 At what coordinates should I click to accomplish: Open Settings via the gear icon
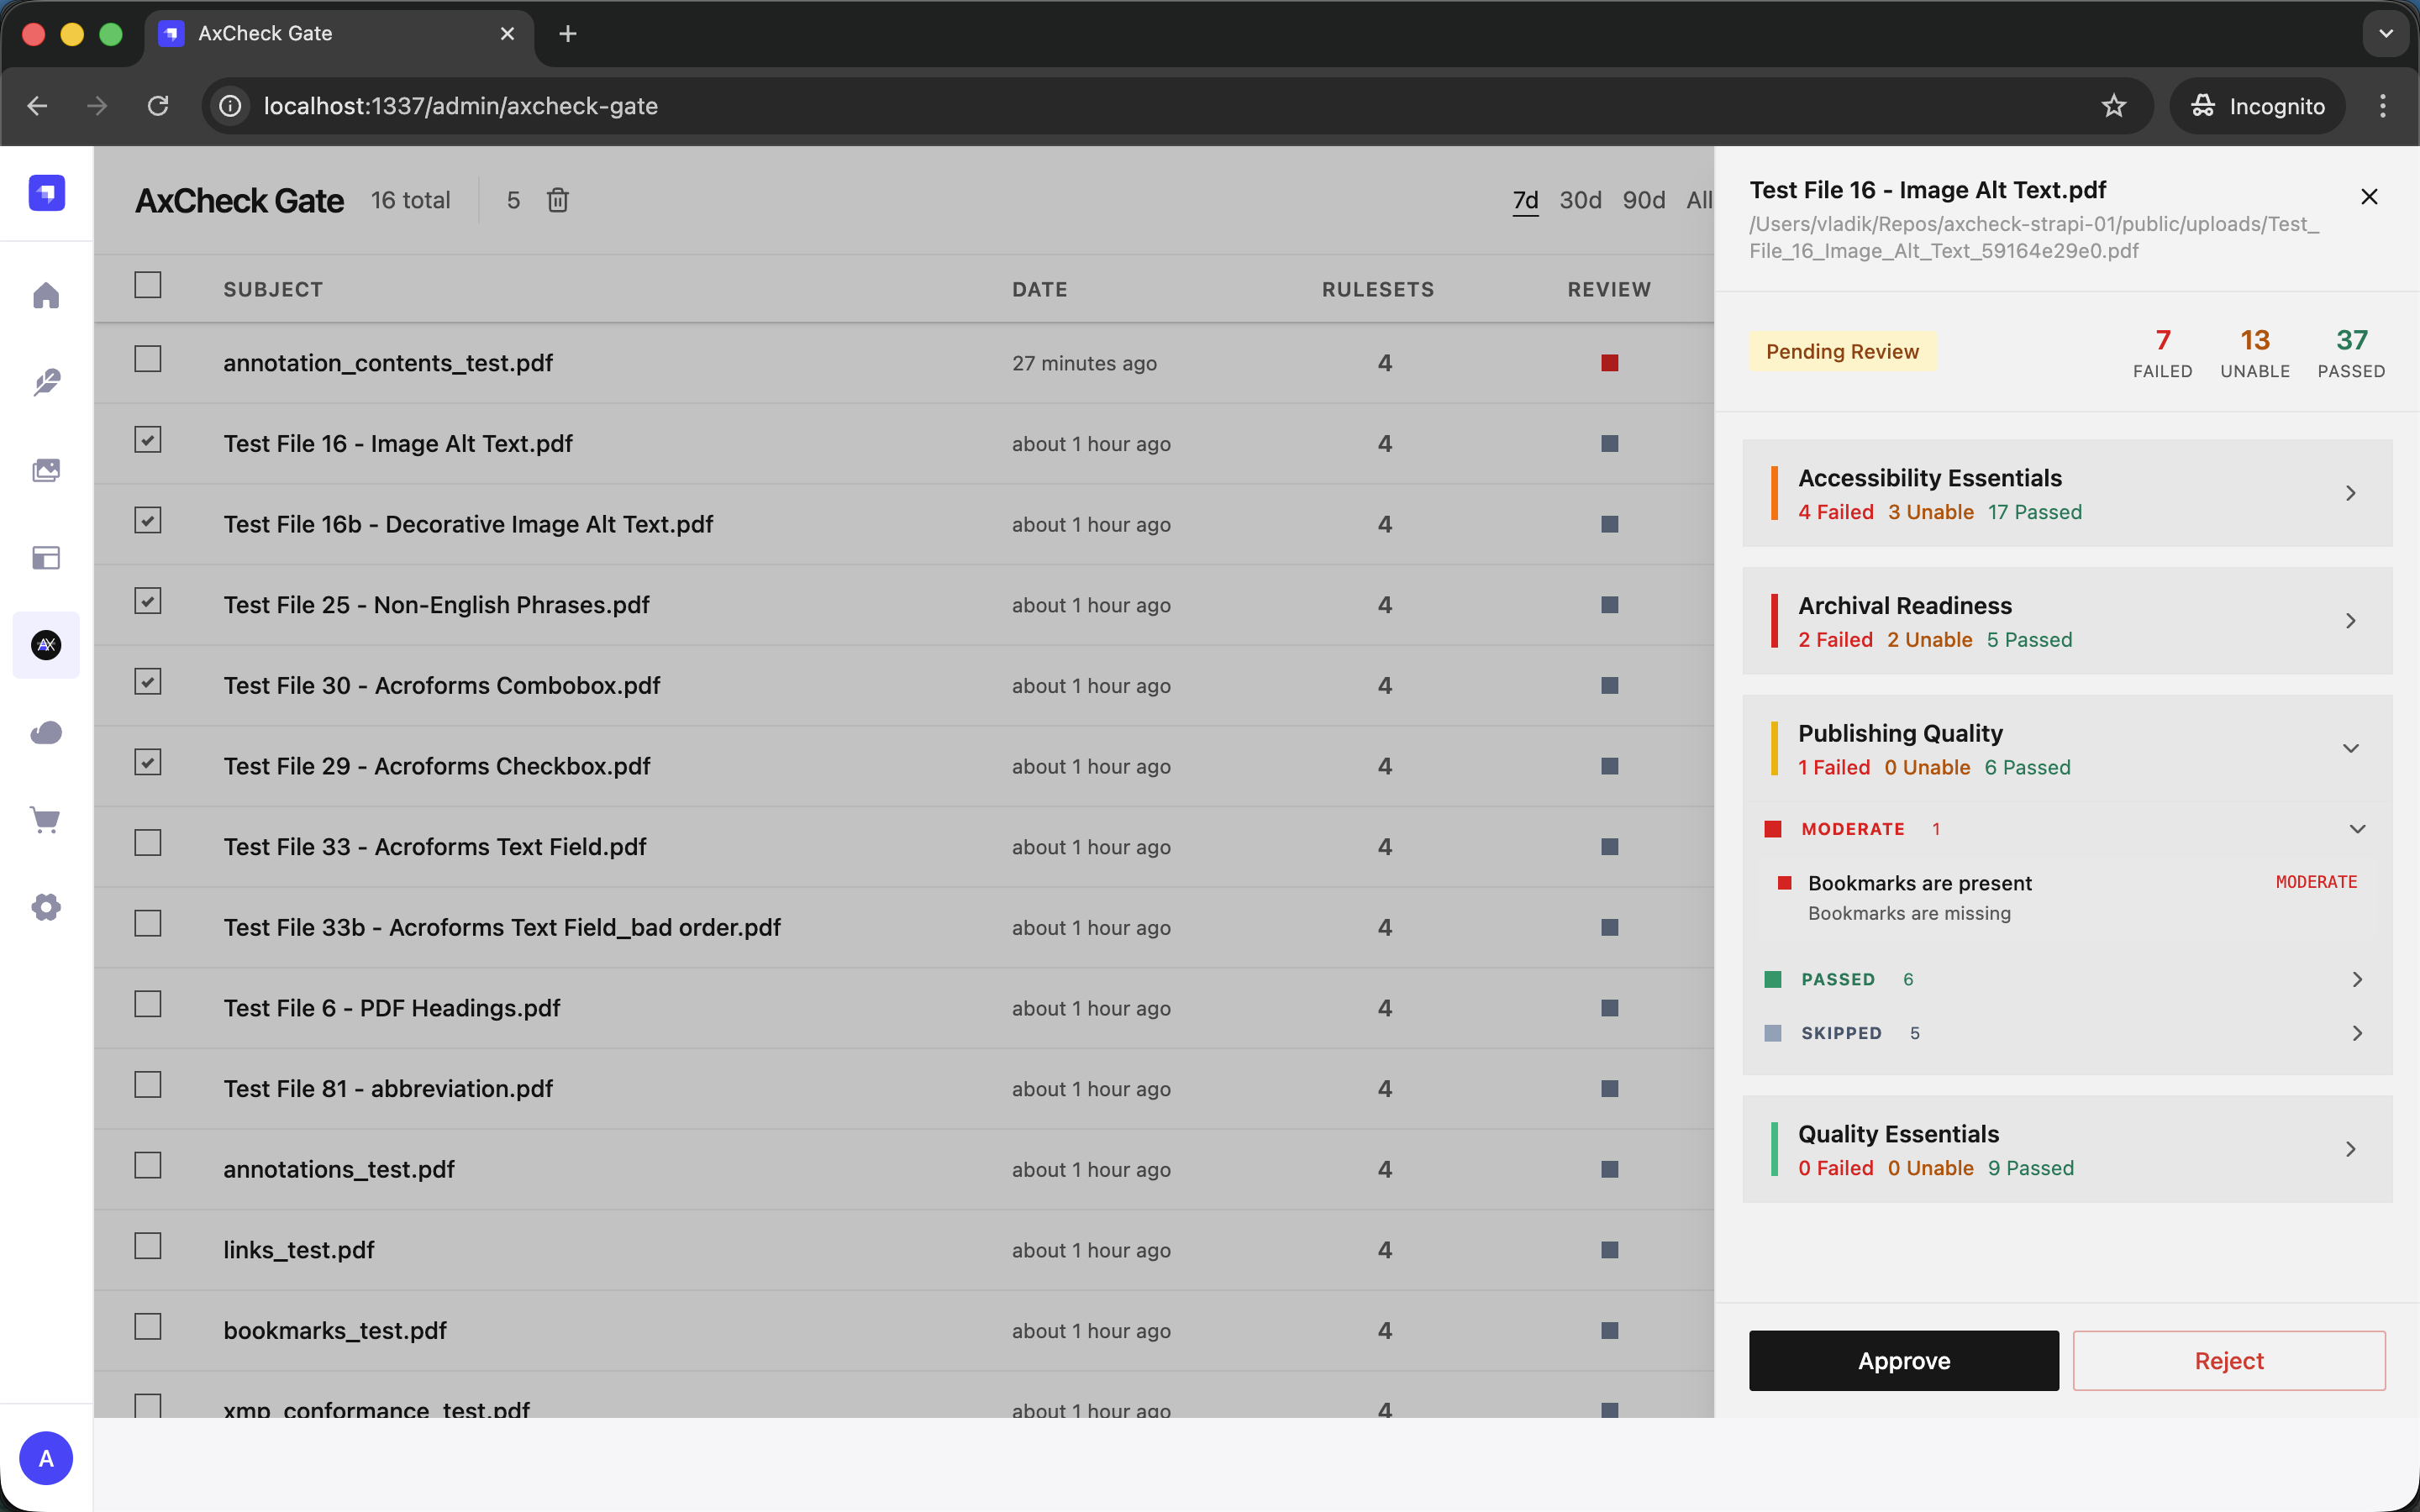tap(46, 906)
